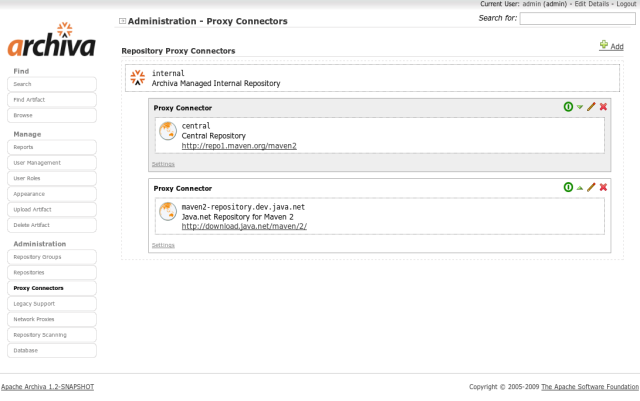This screenshot has width=640, height=401.
Task: Open Repositories in the sidebar
Action: click(x=52, y=272)
